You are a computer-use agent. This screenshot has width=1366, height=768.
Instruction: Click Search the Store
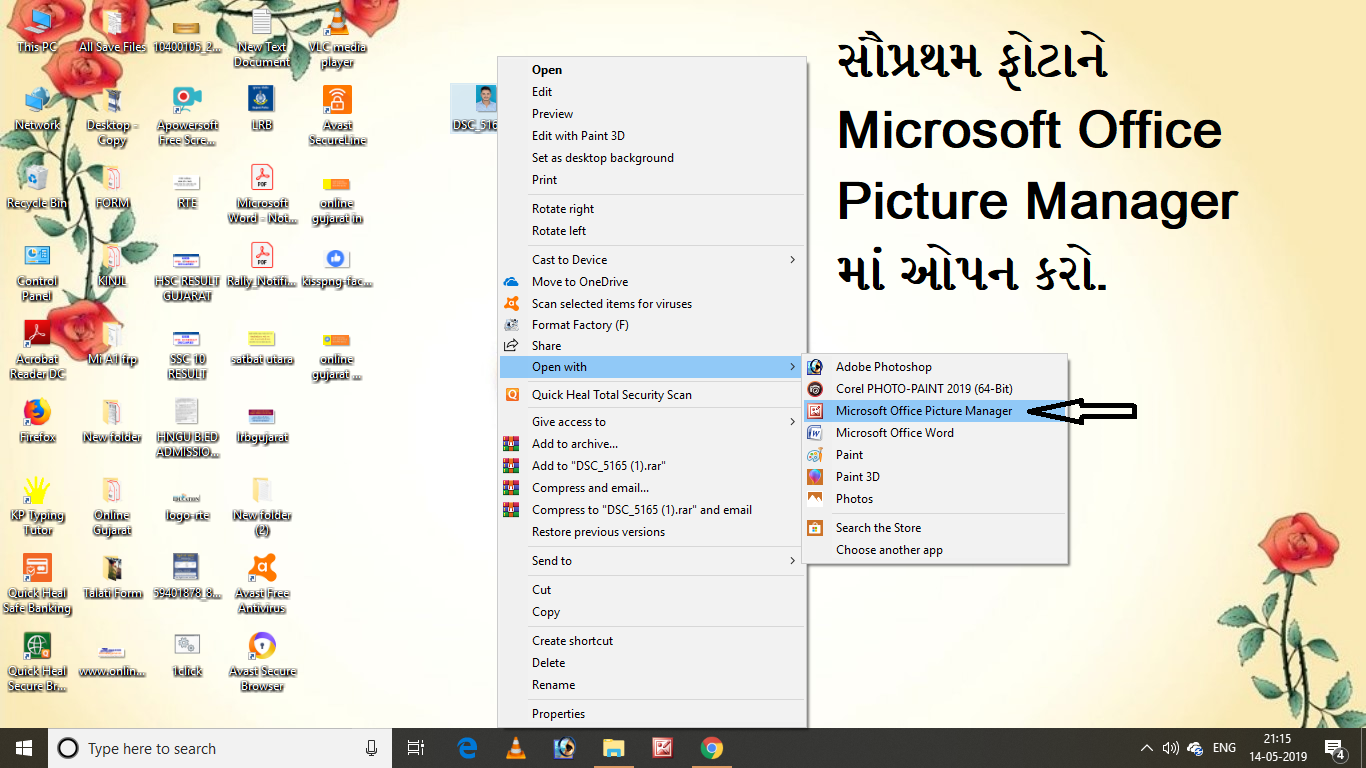coord(877,527)
